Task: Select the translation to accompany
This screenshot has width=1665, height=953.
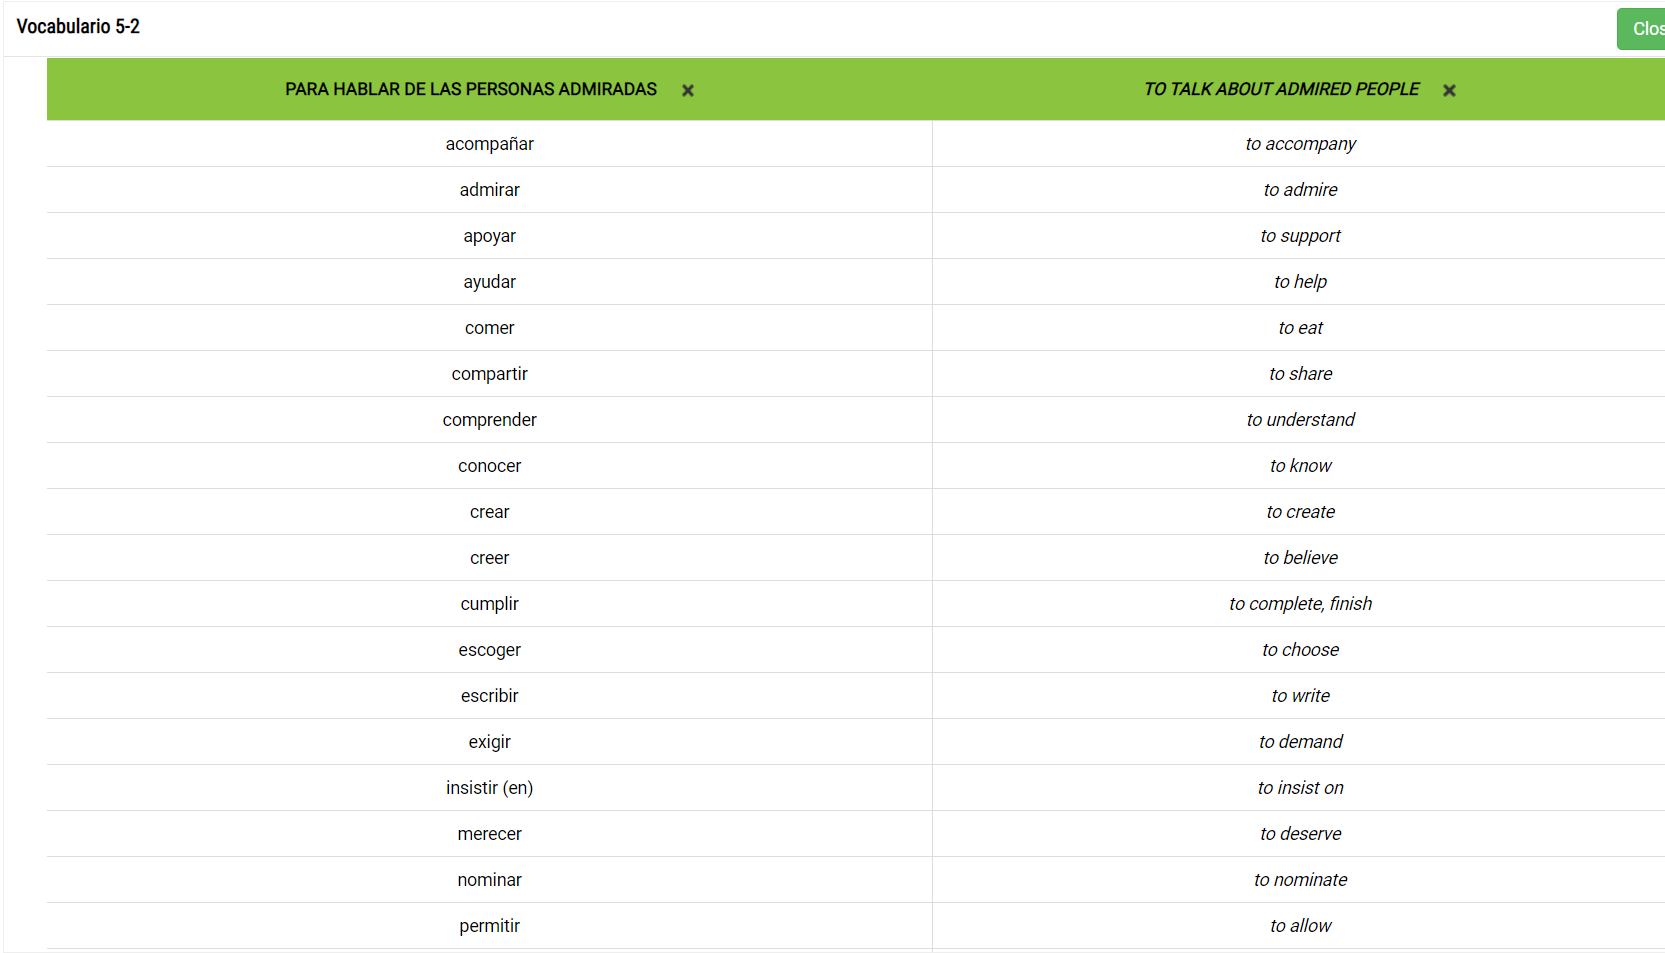Action: pyautogui.click(x=1301, y=144)
